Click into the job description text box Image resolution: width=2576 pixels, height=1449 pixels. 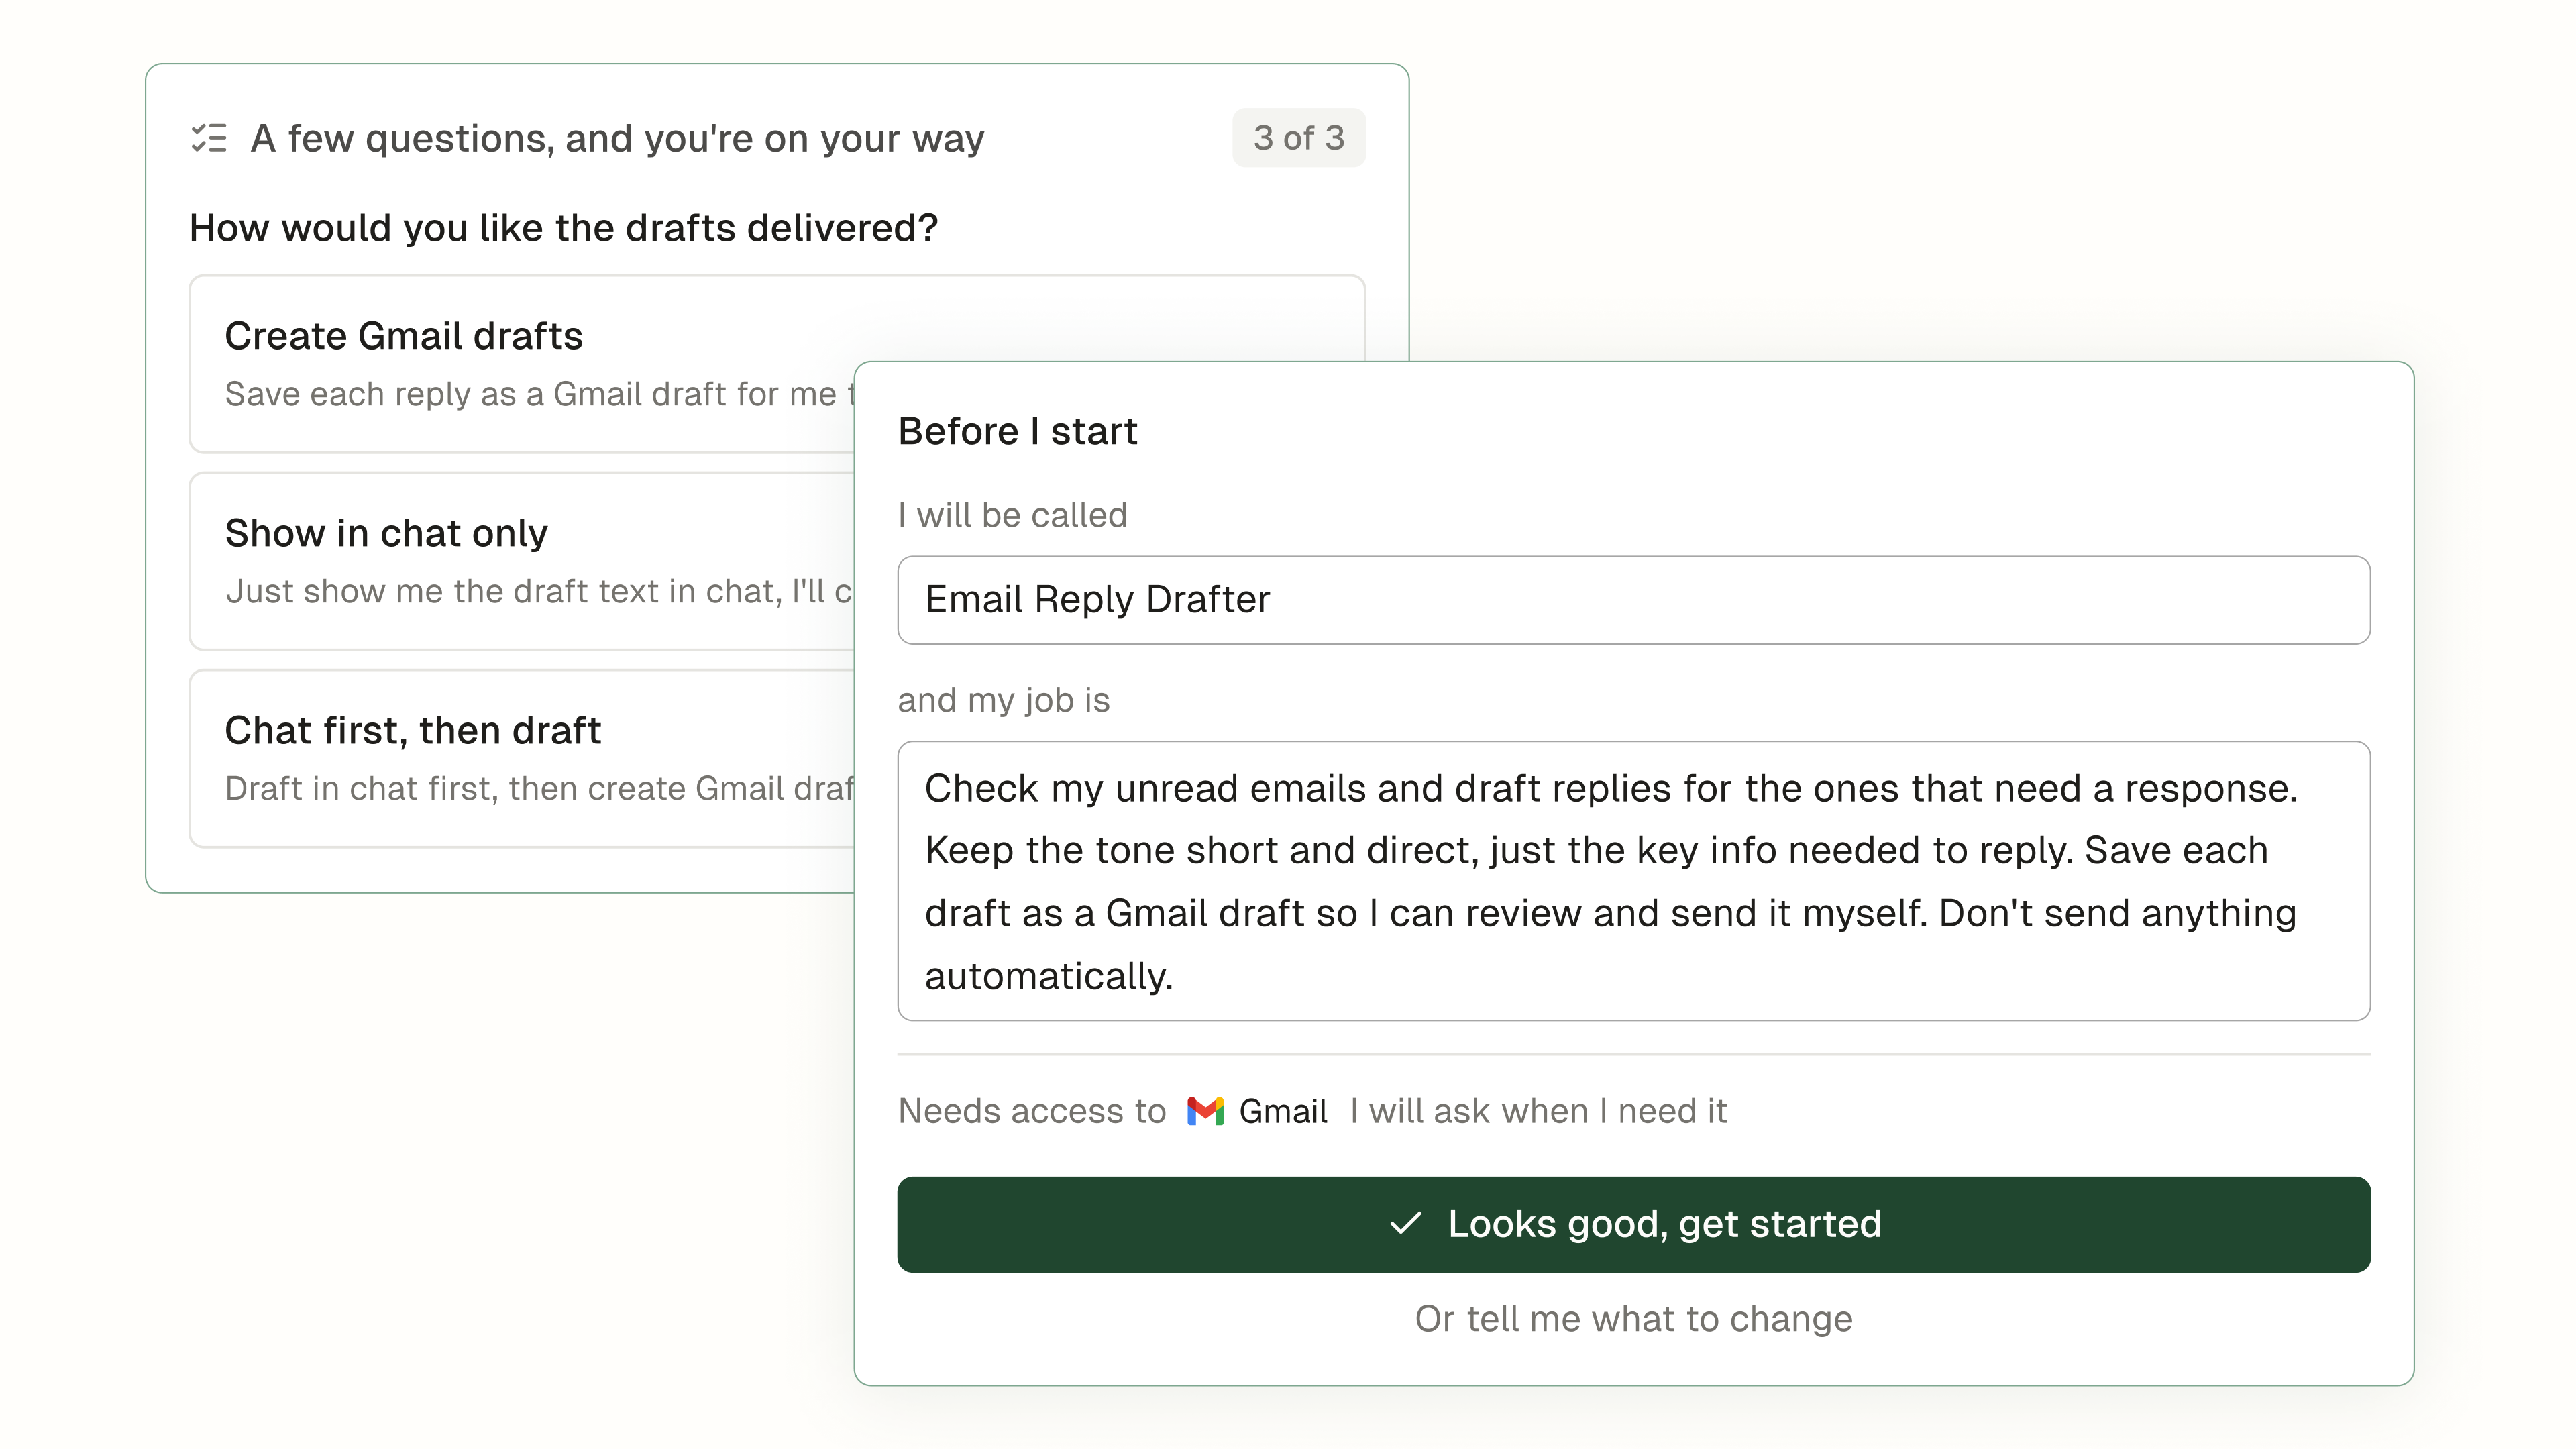(1633, 881)
